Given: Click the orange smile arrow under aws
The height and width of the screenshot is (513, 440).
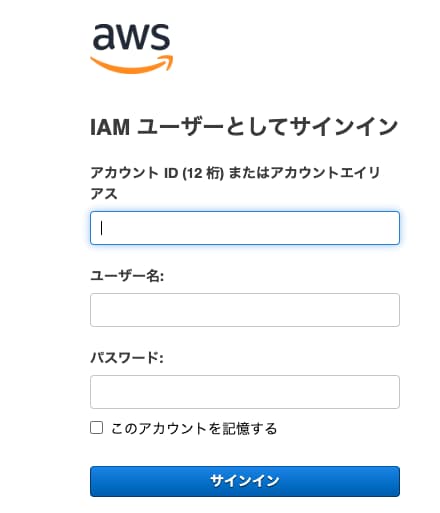Looking at the screenshot, I should [132, 65].
